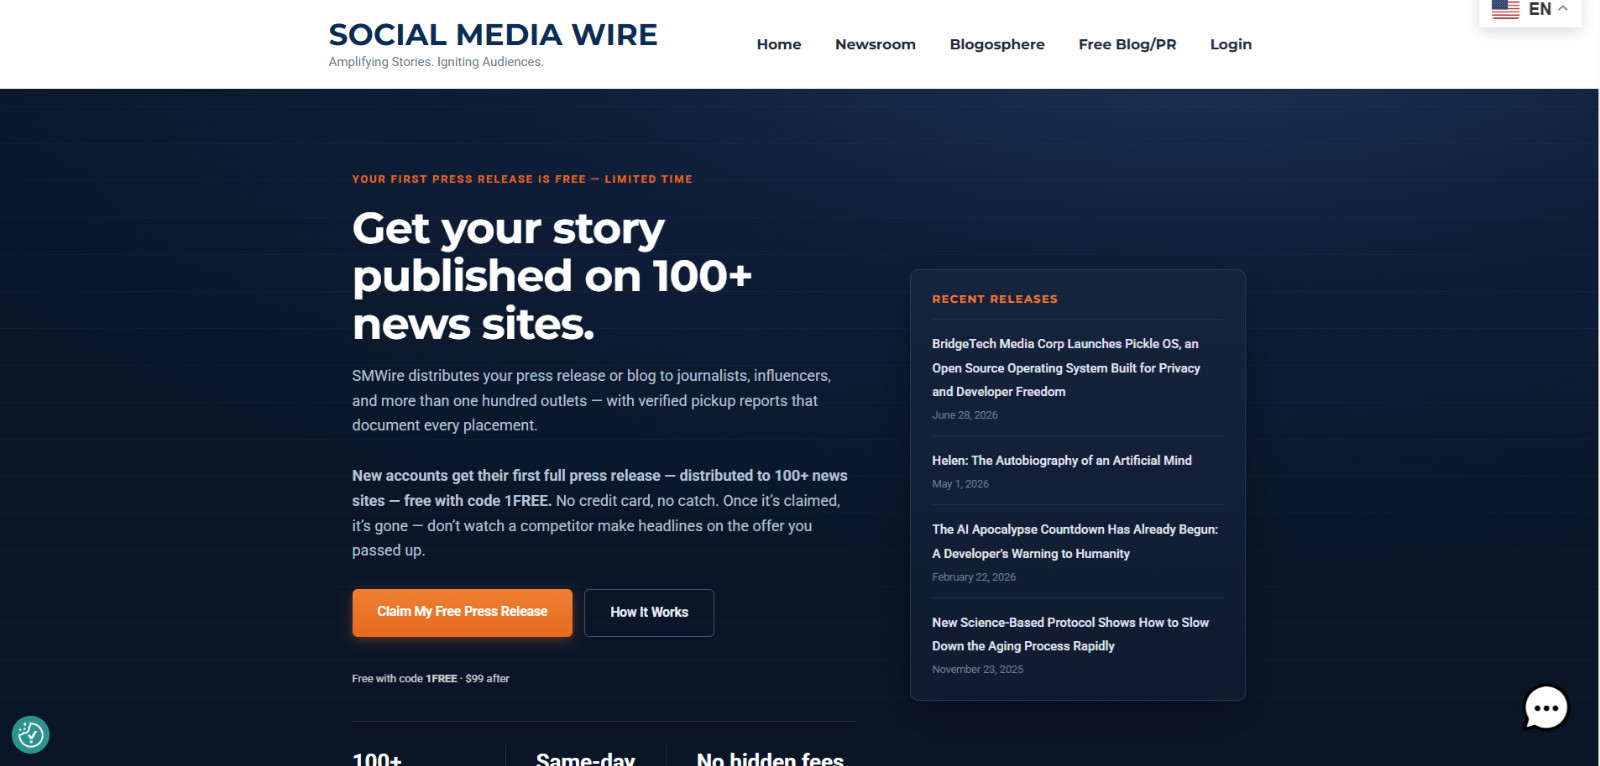Screen dimensions: 1600x766
Task: Open the chat bubble widget
Action: [1546, 708]
